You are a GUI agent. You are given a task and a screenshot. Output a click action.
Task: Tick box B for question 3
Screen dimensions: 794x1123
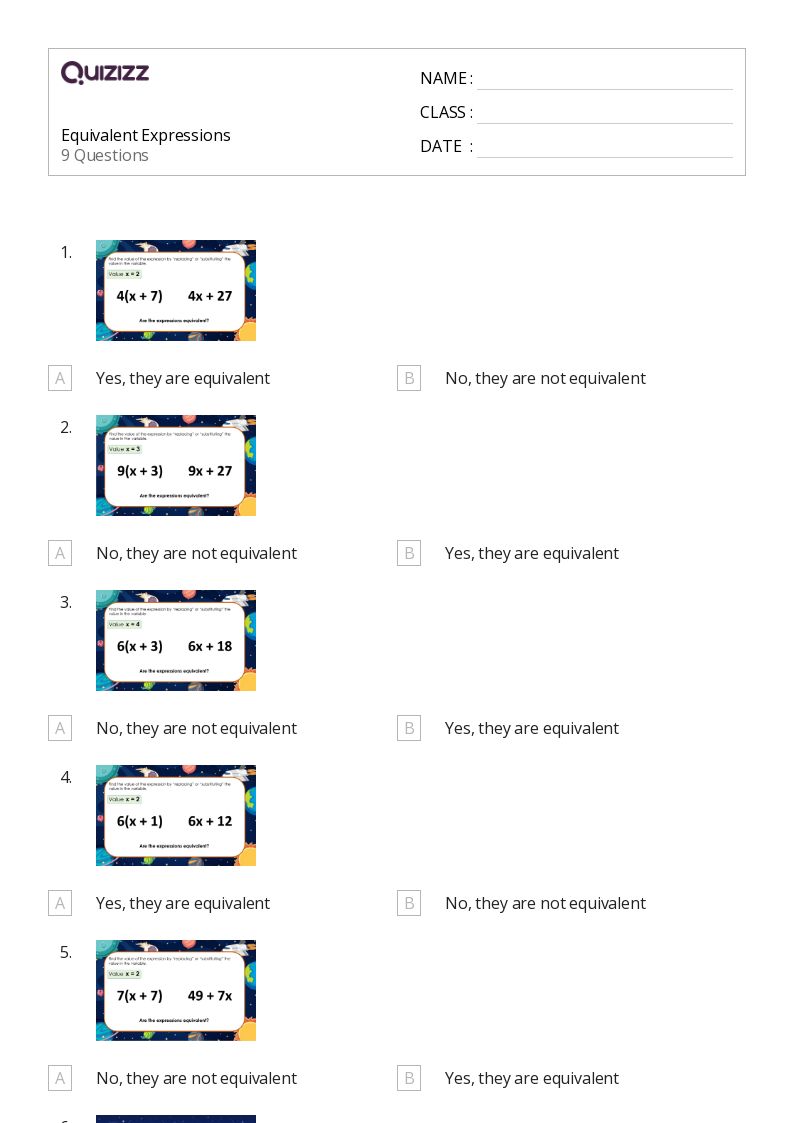click(x=409, y=728)
